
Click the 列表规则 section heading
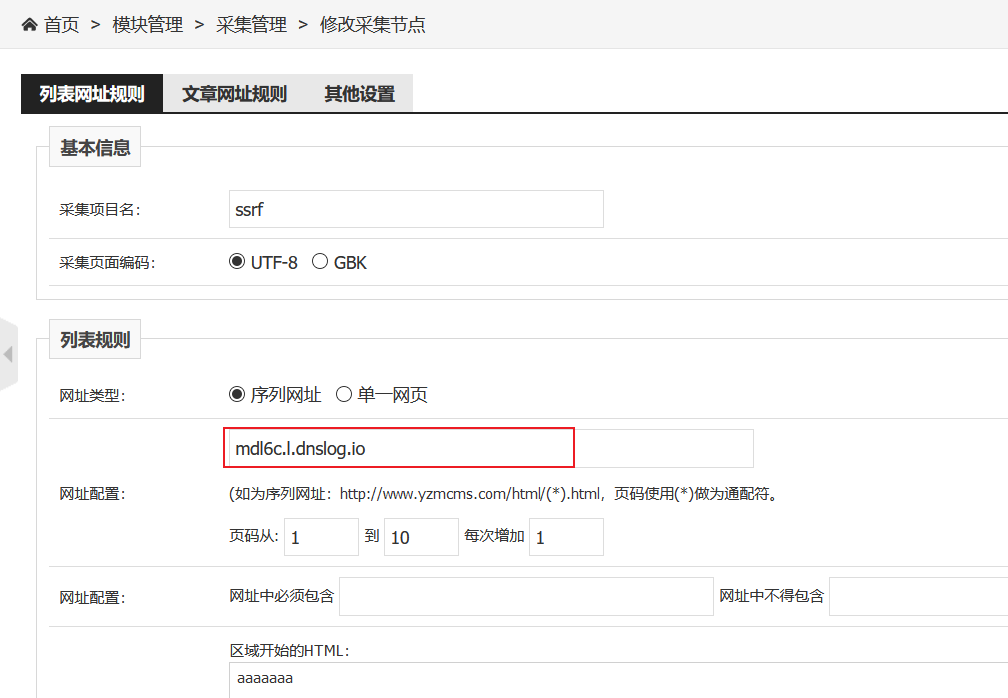pyautogui.click(x=95, y=339)
